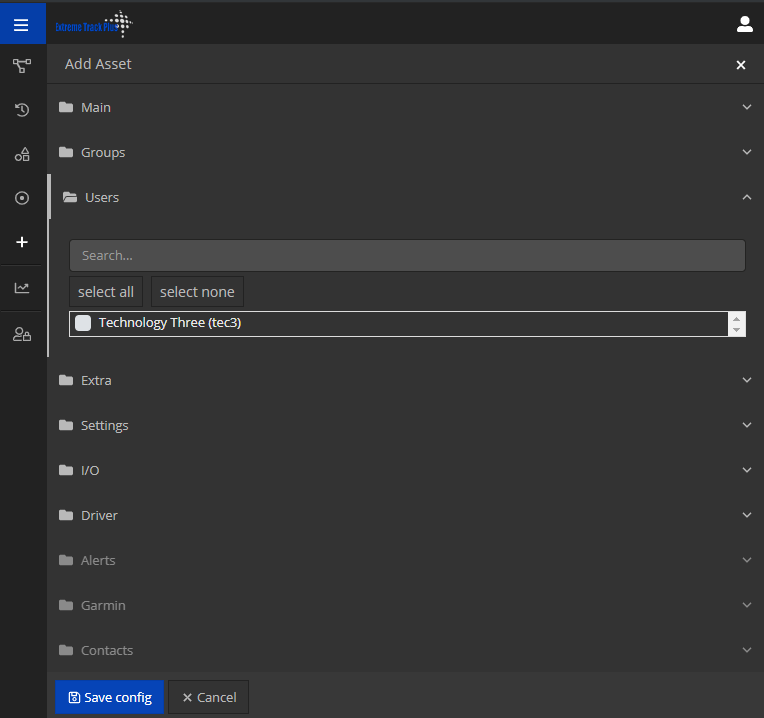
Task: Open the Settings section label
Action: 105,426
